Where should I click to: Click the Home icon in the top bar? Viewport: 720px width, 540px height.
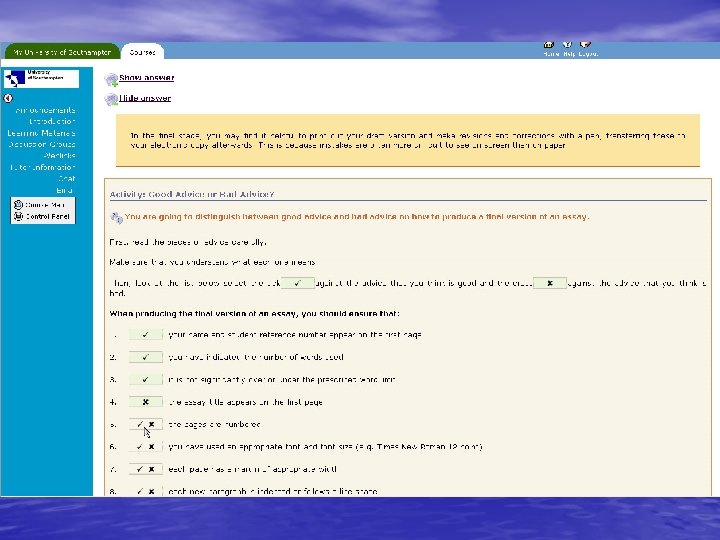point(549,45)
